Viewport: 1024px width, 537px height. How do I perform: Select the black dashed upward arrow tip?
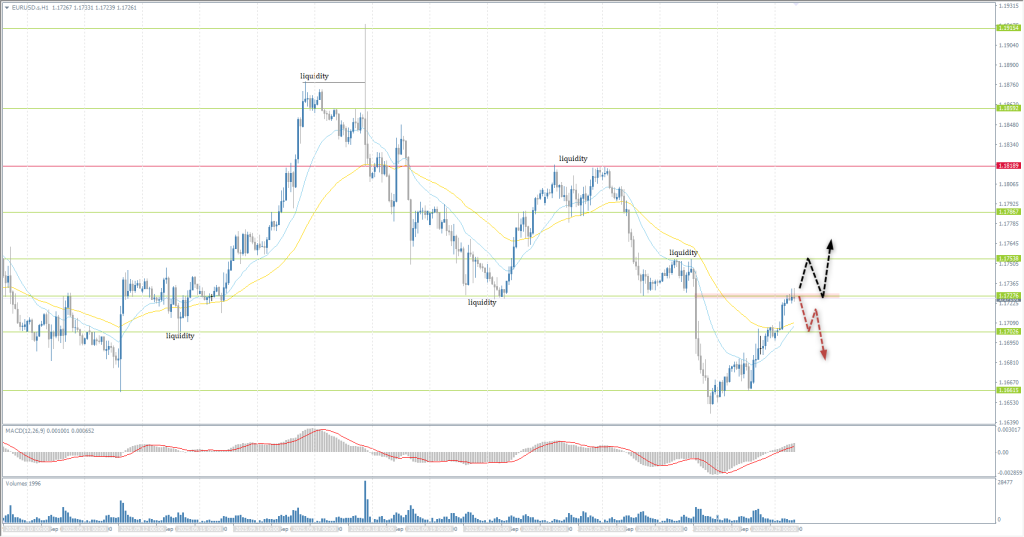tap(830, 243)
